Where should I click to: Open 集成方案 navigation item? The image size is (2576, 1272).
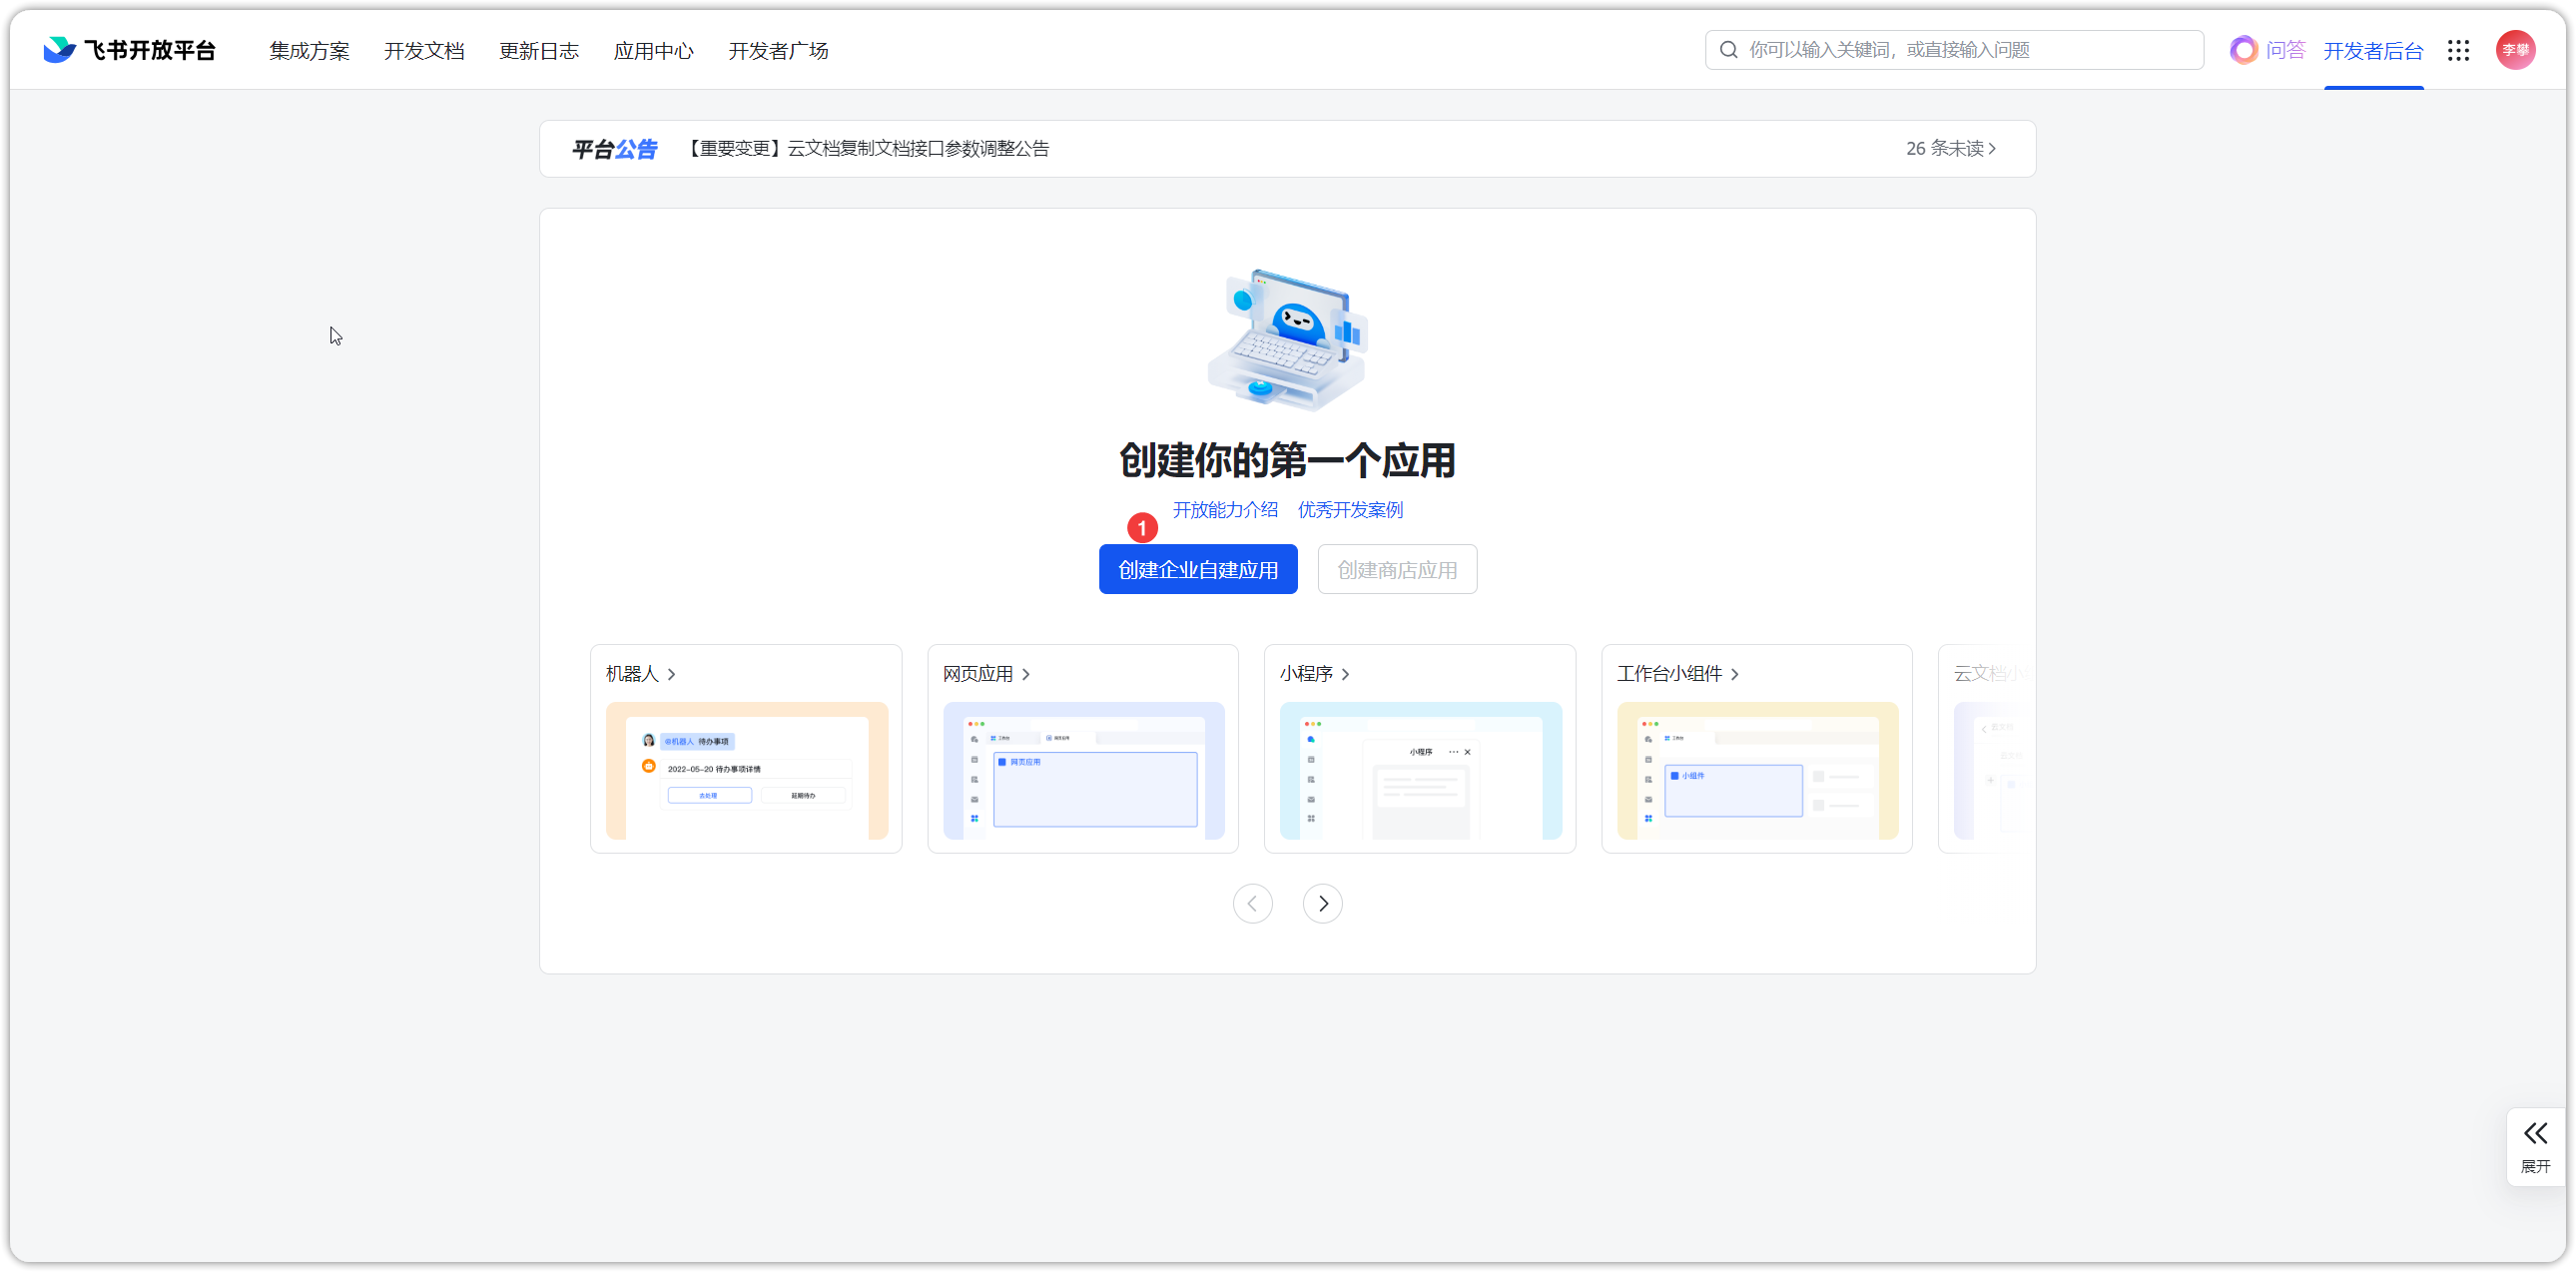[309, 50]
